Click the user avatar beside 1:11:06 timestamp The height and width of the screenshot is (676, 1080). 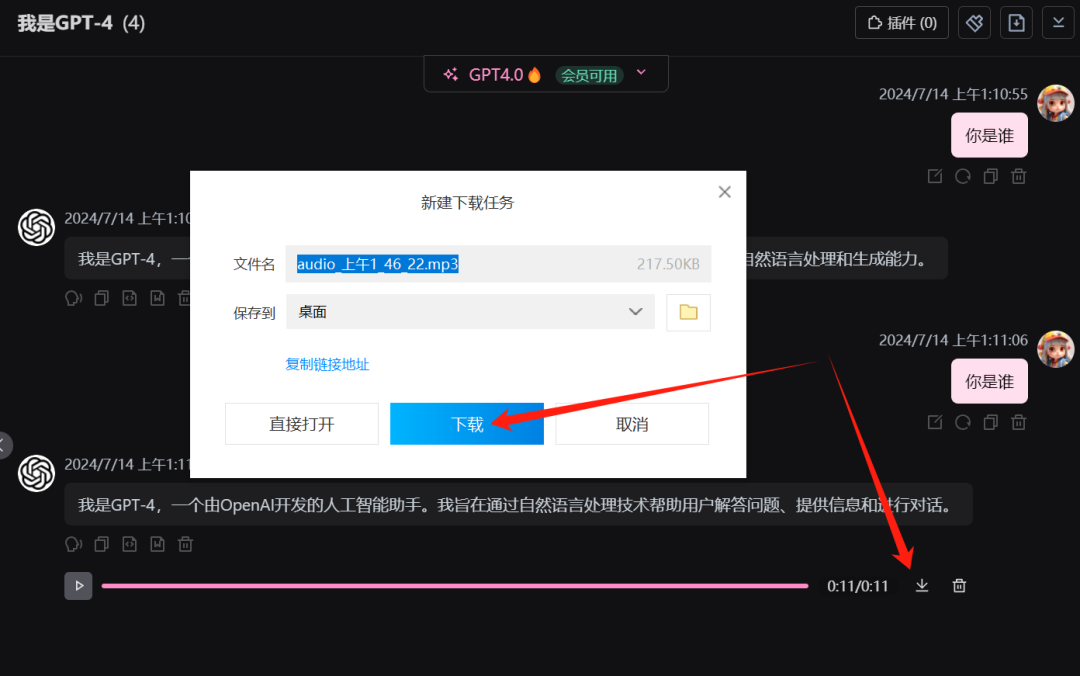pos(1056,349)
